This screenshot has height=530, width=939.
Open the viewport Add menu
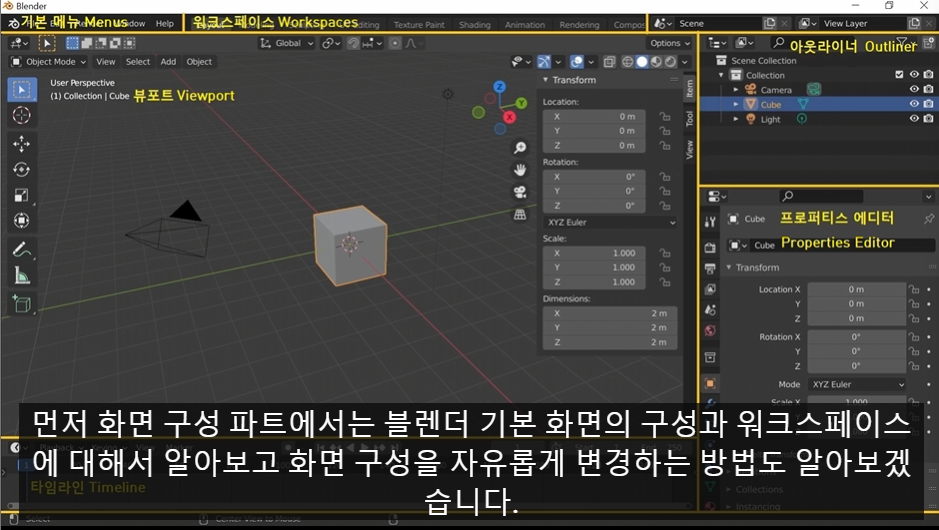pyautogui.click(x=168, y=62)
